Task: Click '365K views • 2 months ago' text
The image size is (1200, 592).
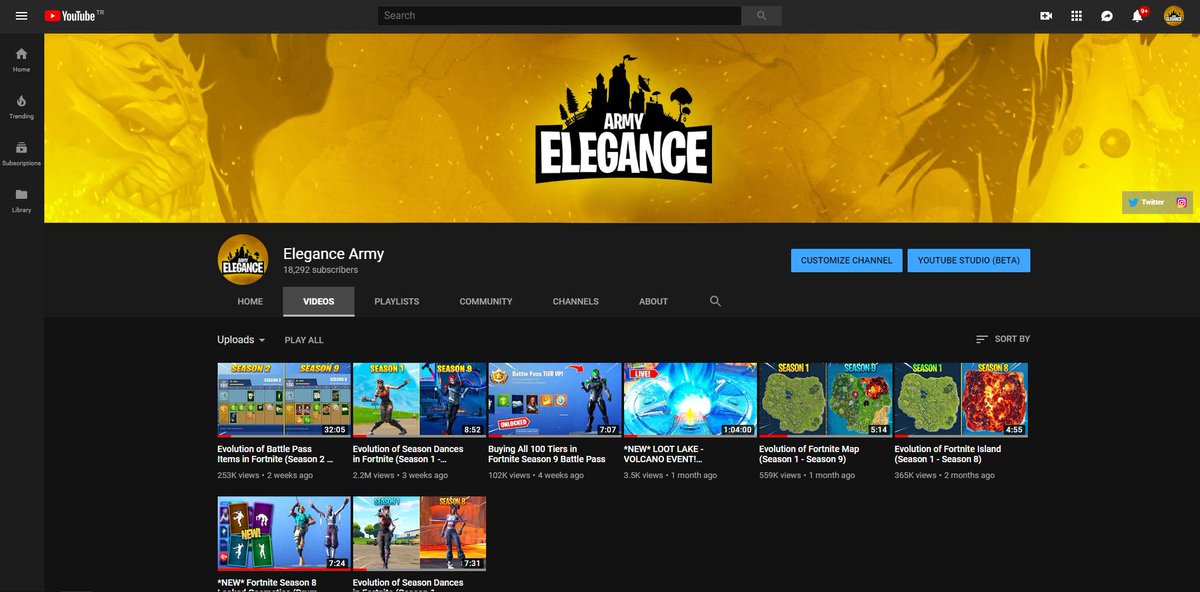Action: [945, 476]
